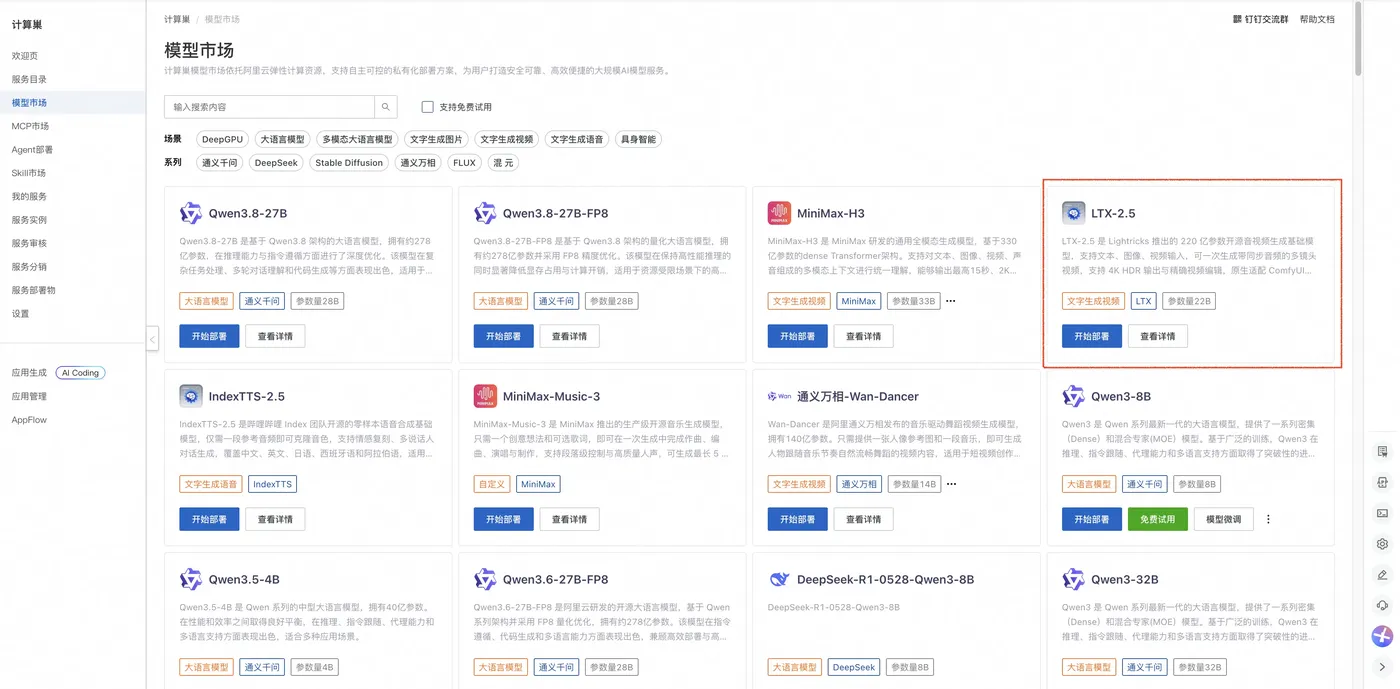Filter by DeepGPU scenario tag
The width and height of the screenshot is (1400, 689).
[222, 140]
